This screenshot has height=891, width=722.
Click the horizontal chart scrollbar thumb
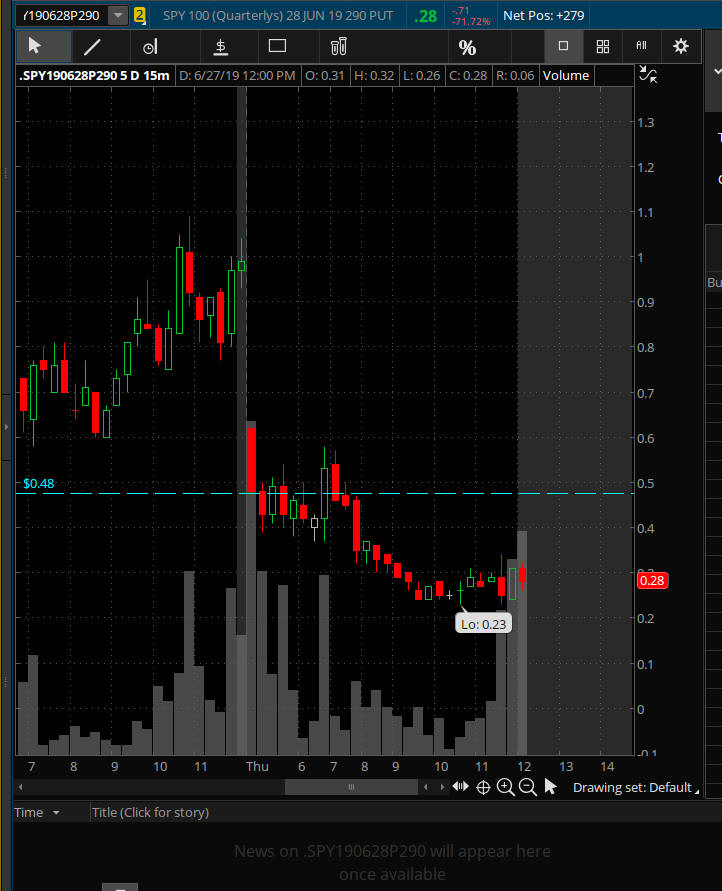[x=351, y=787]
